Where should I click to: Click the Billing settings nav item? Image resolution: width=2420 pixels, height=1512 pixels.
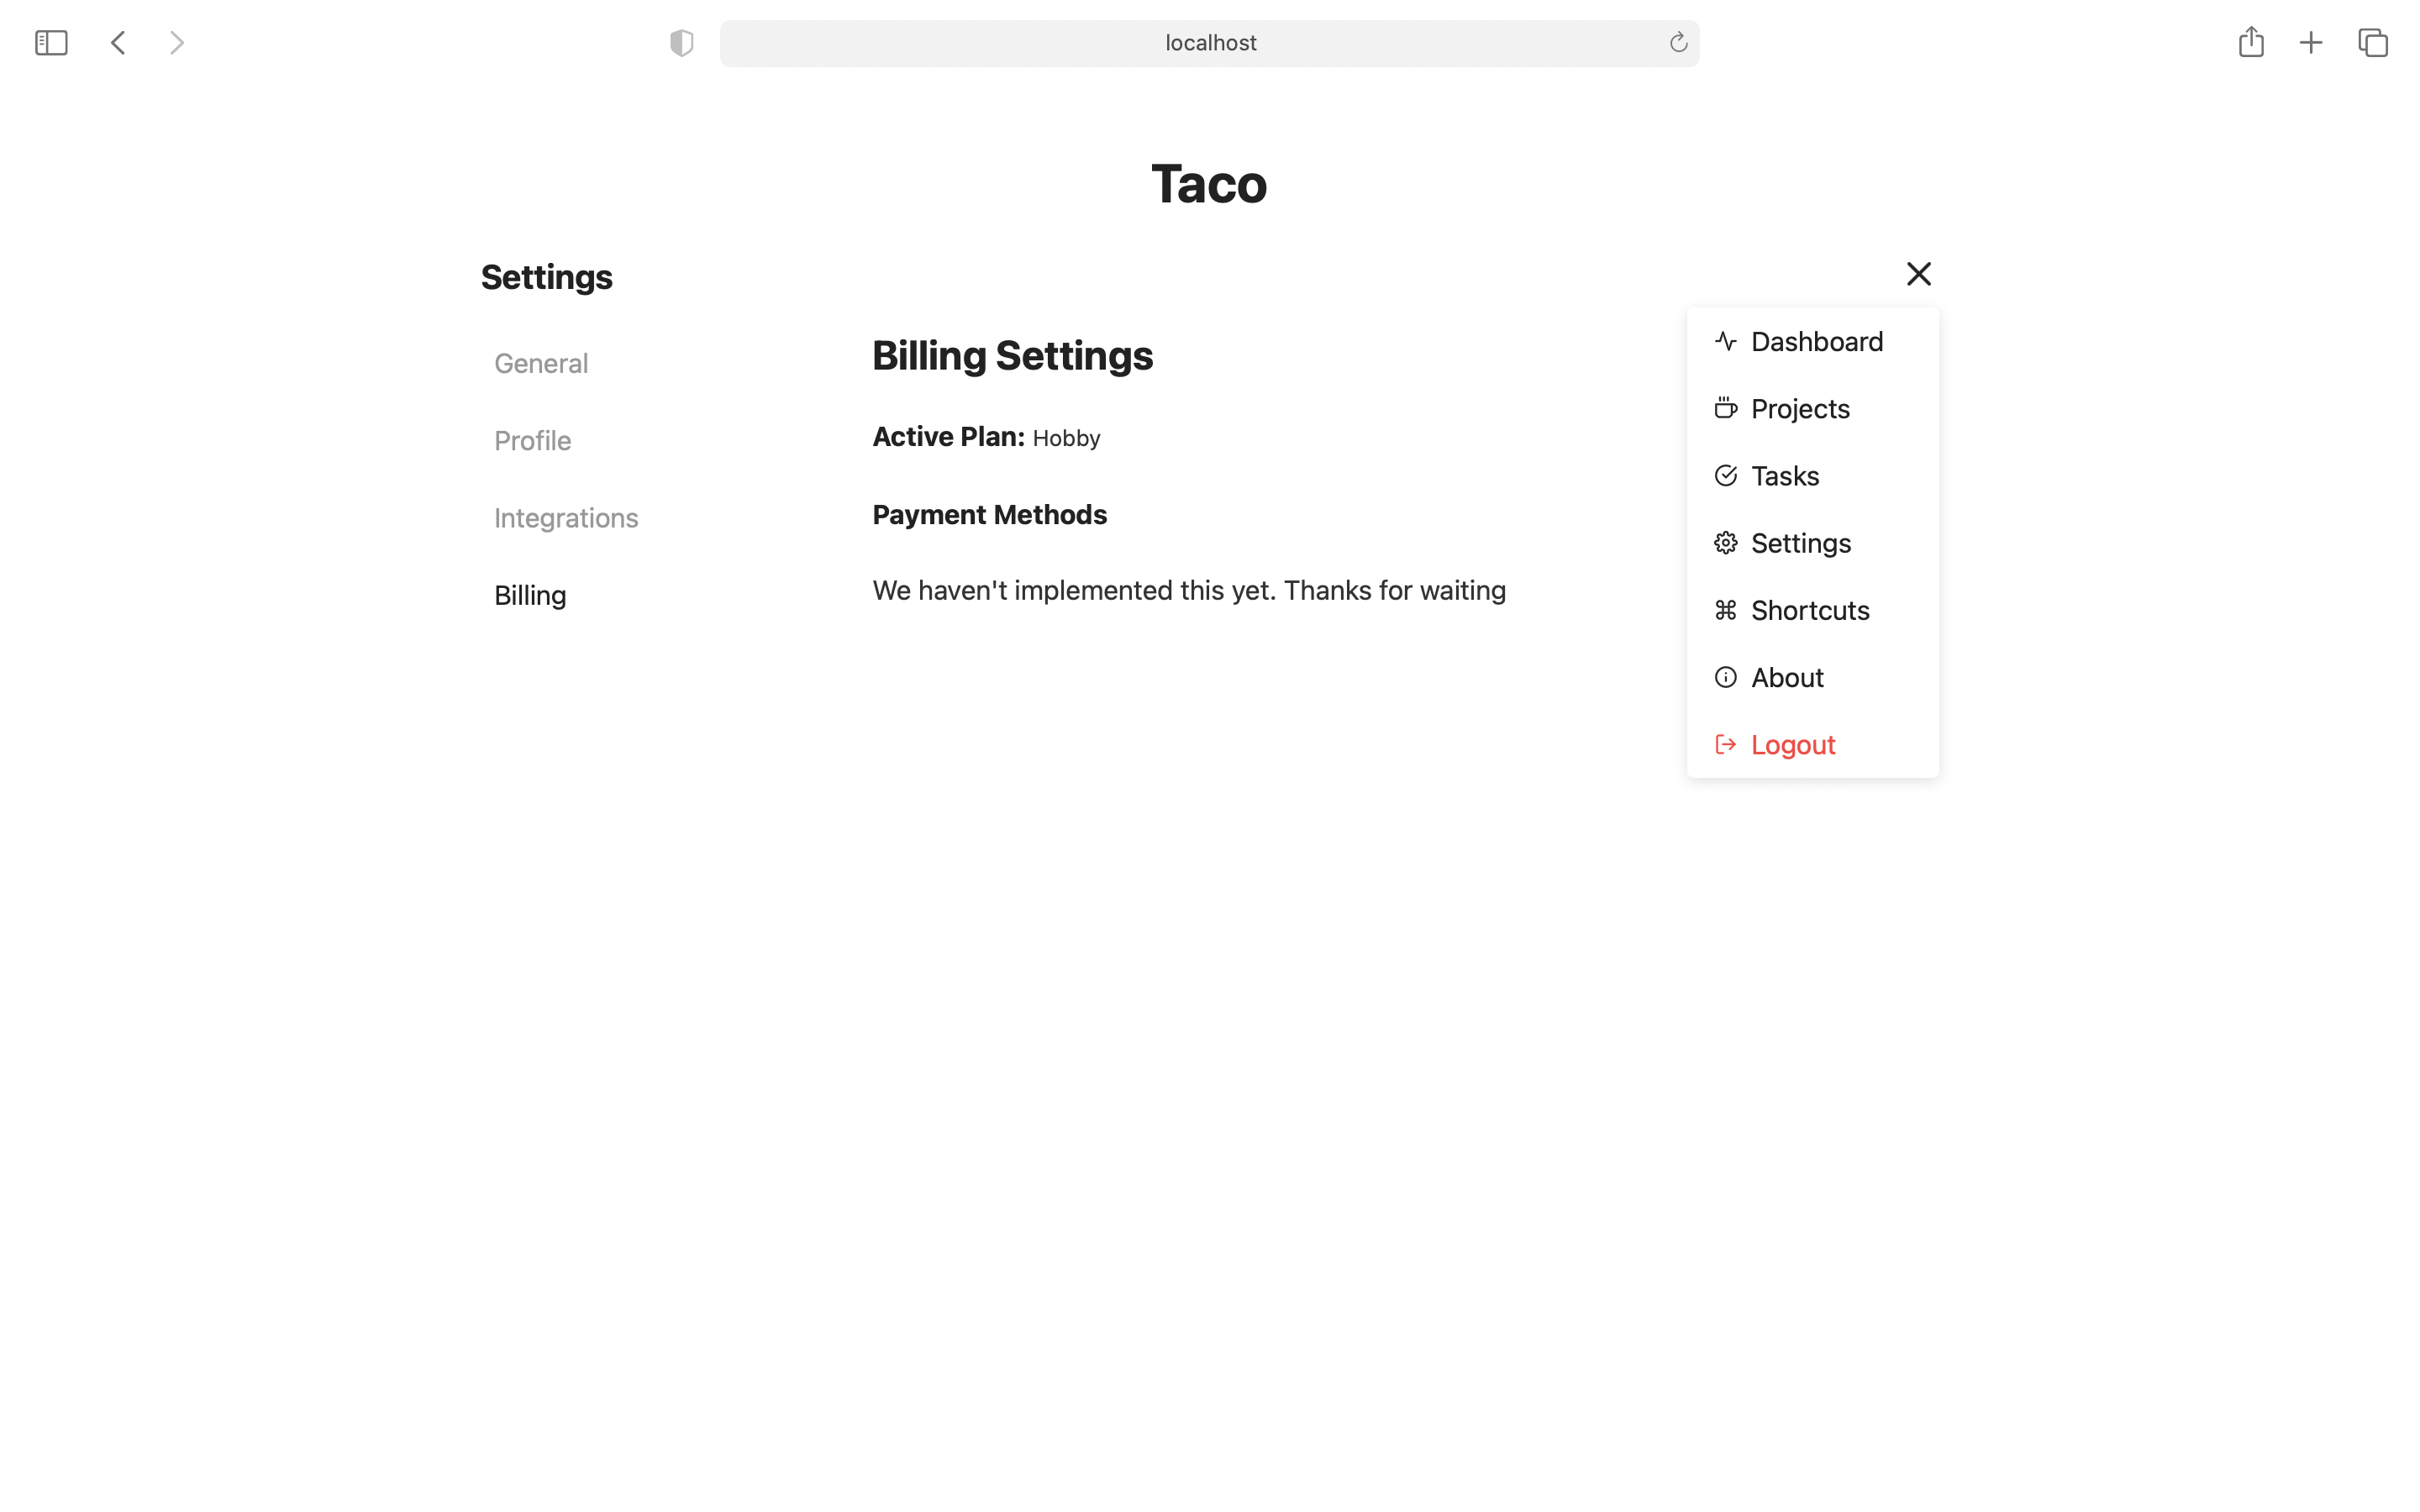coord(529,596)
